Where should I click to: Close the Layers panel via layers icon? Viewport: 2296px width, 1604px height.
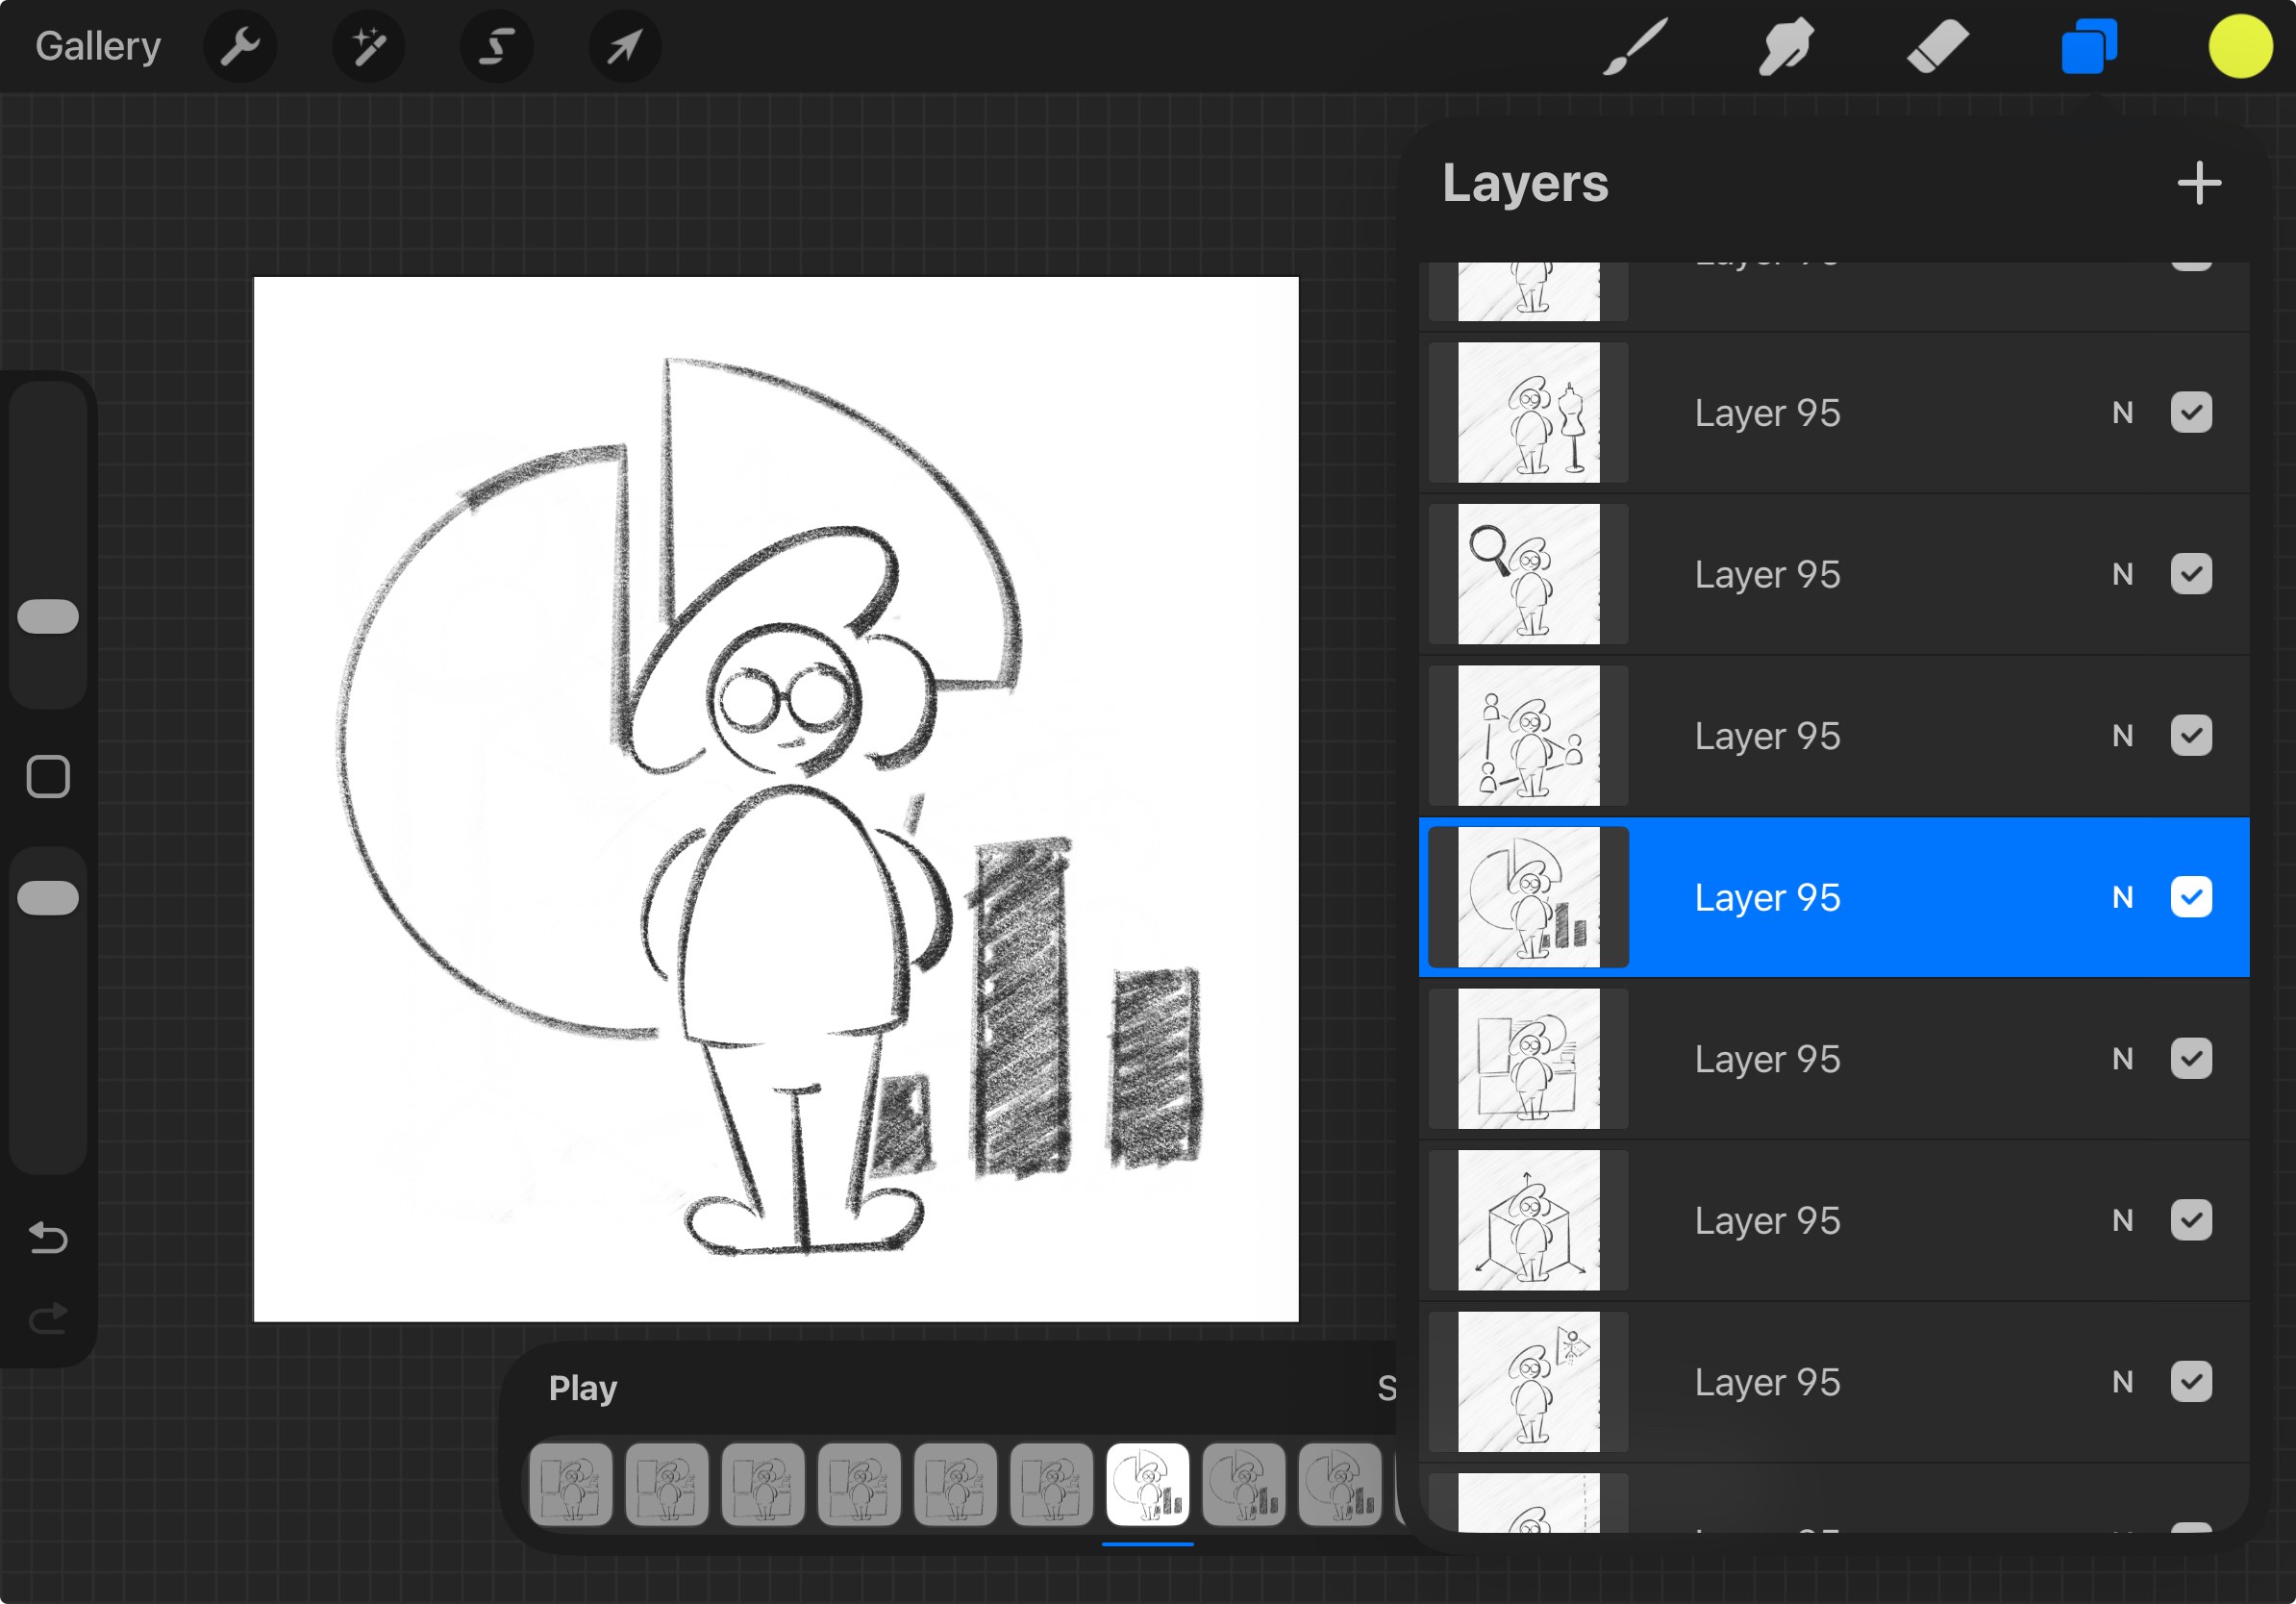[x=2088, y=46]
